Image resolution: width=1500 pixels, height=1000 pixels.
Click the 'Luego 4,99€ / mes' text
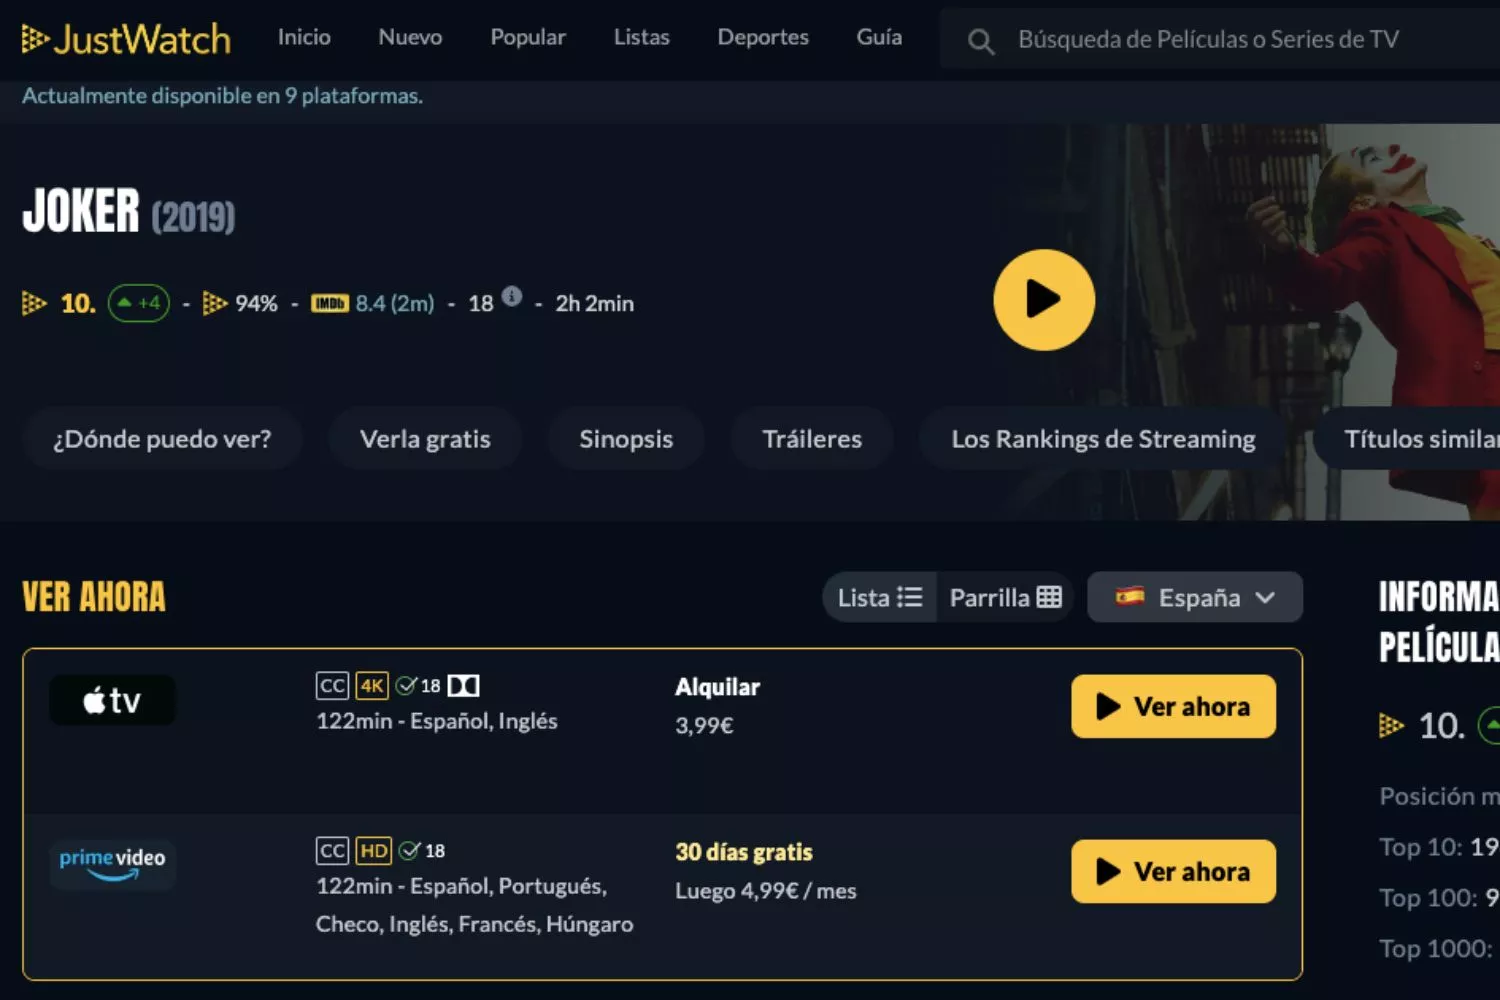766,891
